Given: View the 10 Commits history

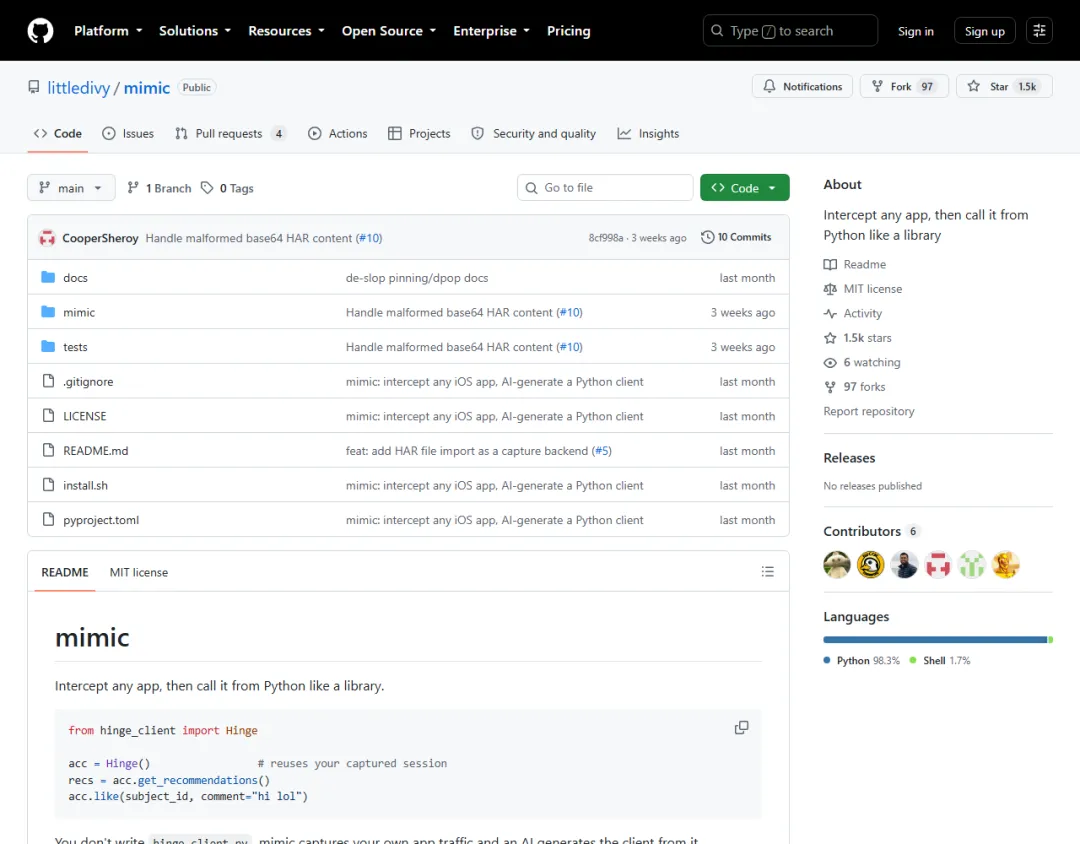Looking at the screenshot, I should (x=736, y=237).
